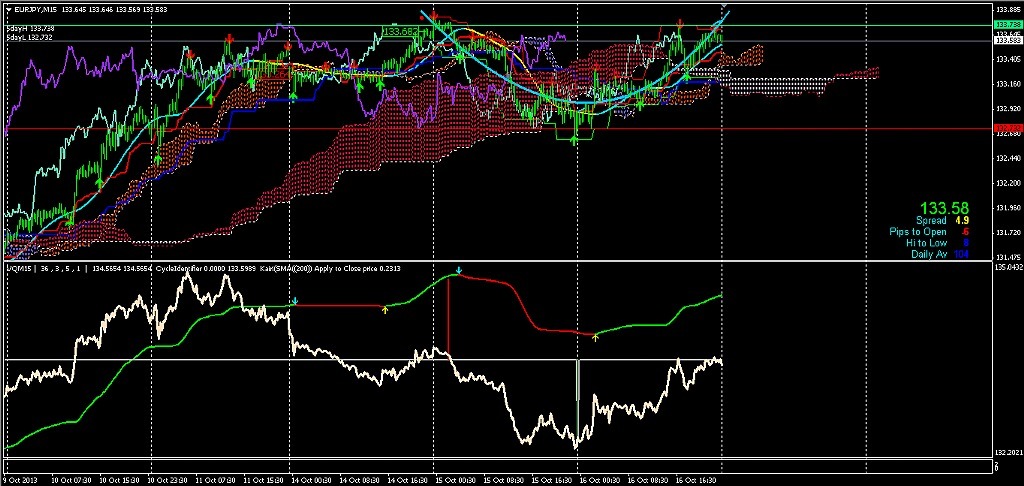The image size is (1024, 486).
Task: Open the chart menu triangle beside EURJPY,M15
Action: tap(8, 9)
